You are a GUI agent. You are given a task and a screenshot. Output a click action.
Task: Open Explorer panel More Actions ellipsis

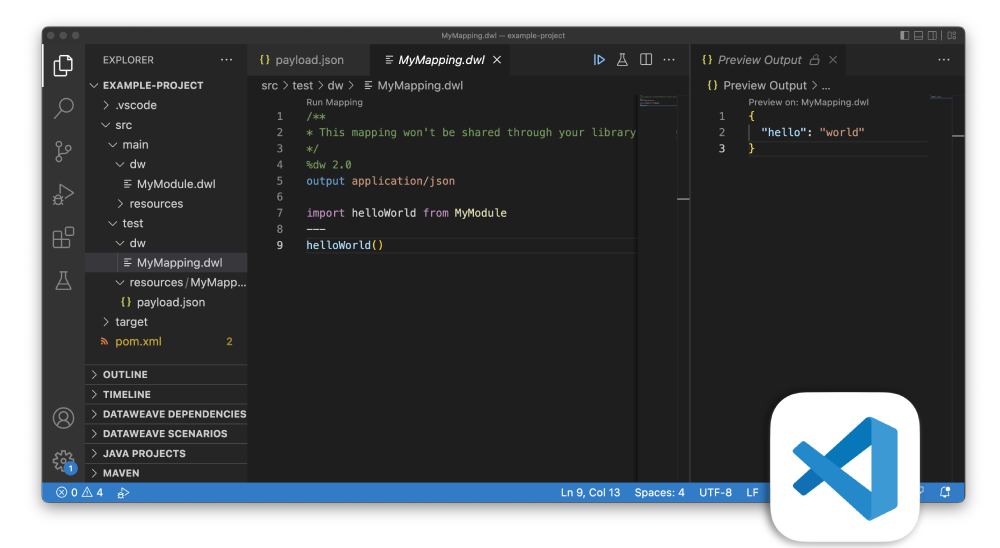[x=226, y=59]
